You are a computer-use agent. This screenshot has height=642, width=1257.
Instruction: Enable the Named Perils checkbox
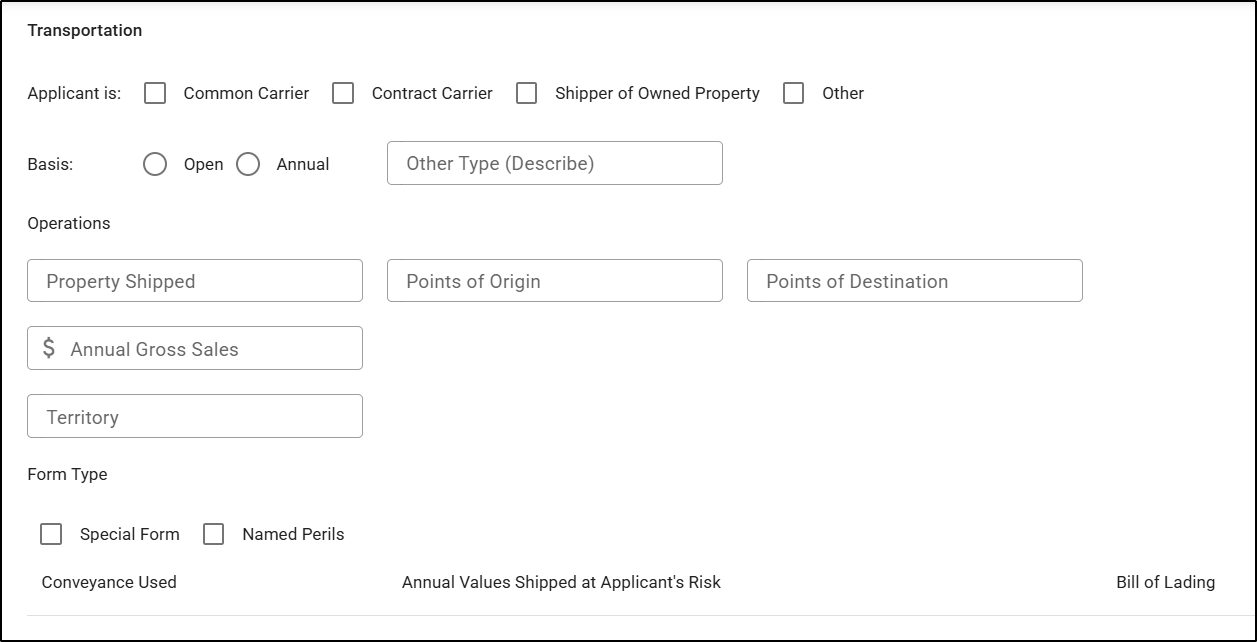pyautogui.click(x=213, y=534)
